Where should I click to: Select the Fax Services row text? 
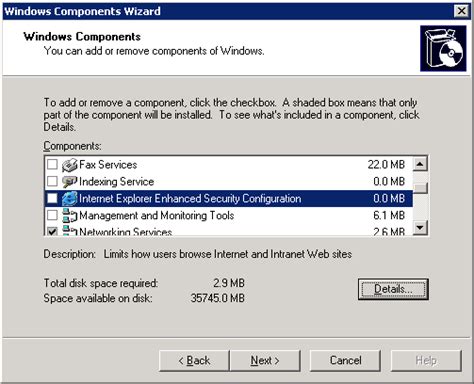coord(108,165)
